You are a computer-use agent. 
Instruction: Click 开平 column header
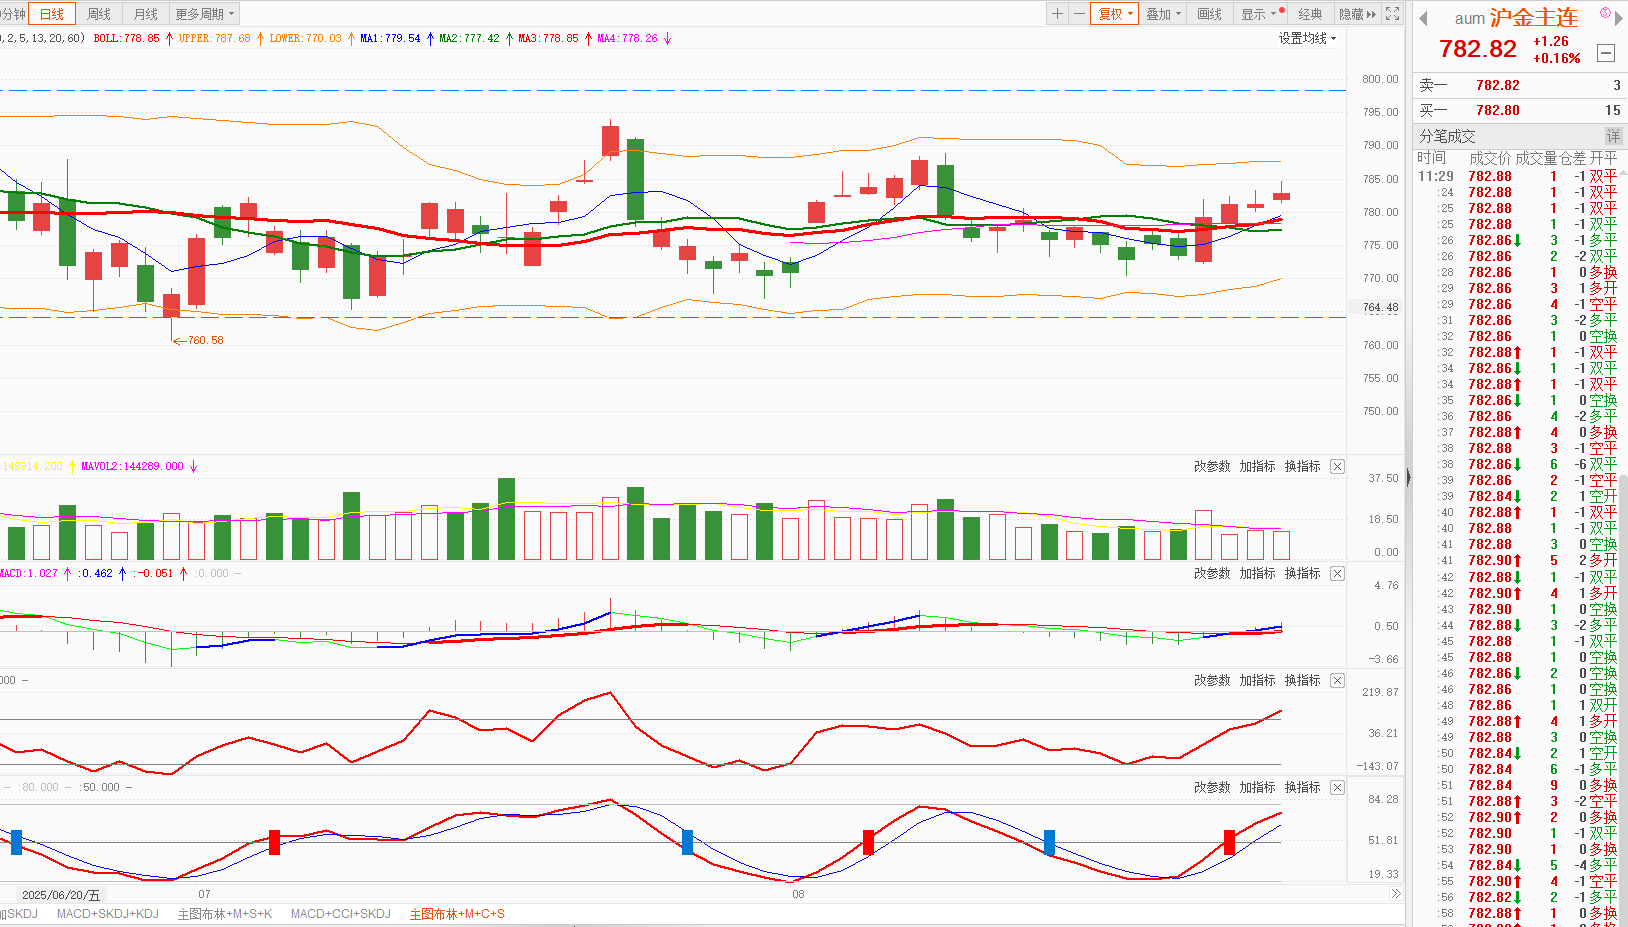tap(1603, 158)
